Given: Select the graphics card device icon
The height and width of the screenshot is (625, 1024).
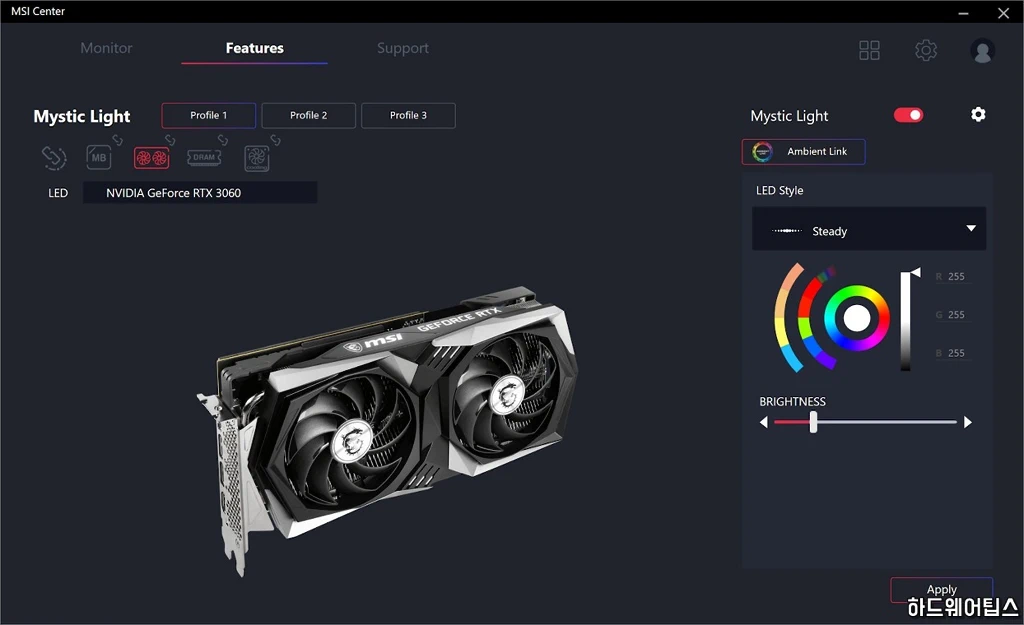Looking at the screenshot, I should [x=152, y=157].
